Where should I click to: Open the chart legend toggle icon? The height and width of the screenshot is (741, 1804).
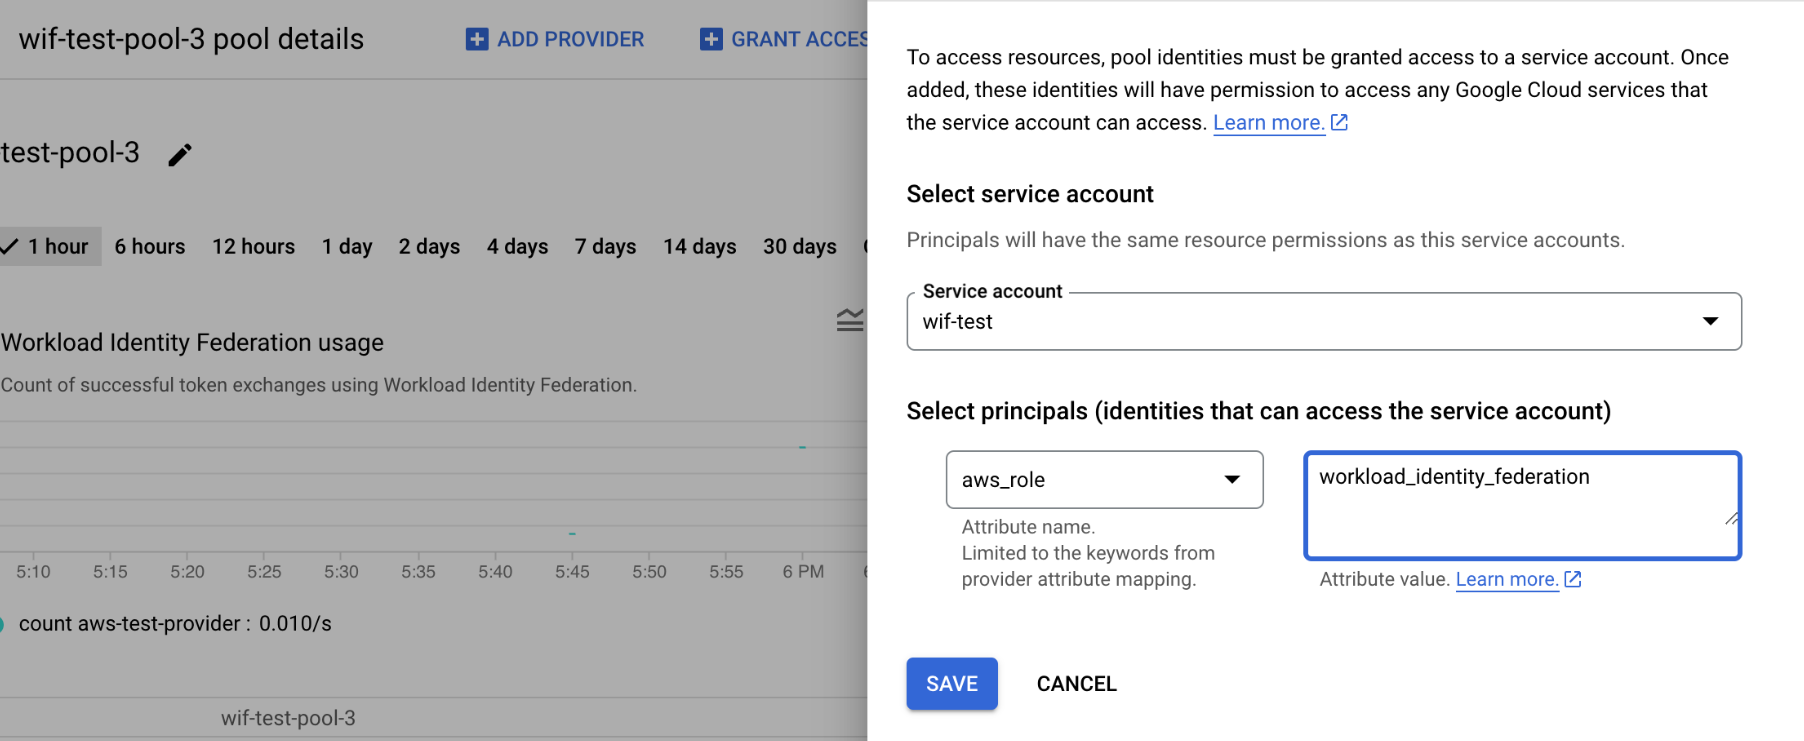tap(849, 320)
